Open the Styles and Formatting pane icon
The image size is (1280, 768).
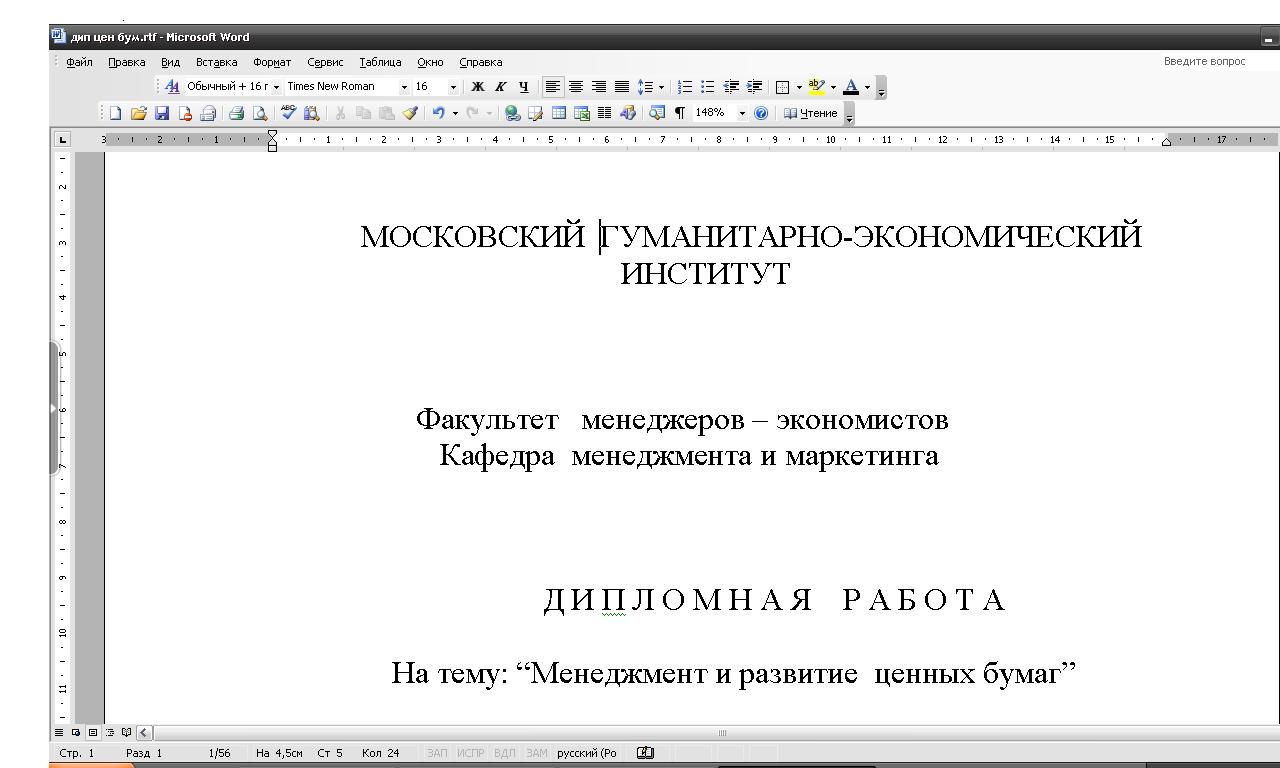172,87
